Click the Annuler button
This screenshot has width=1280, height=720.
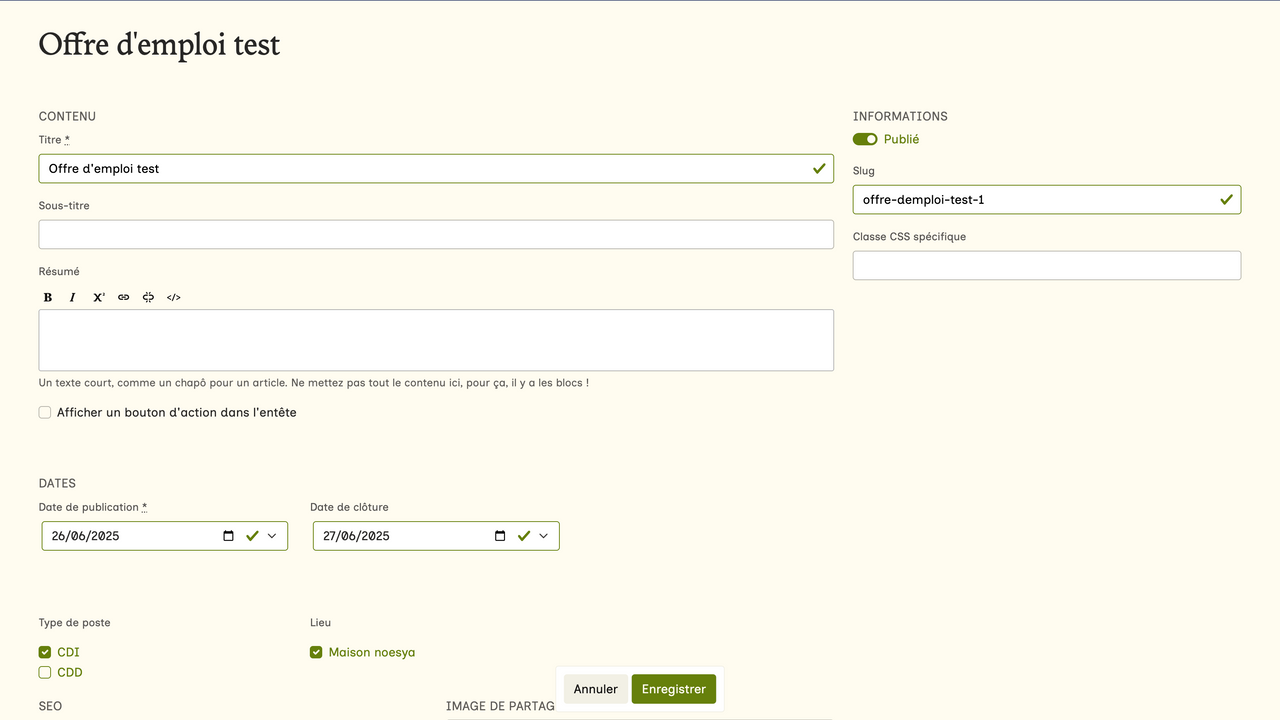click(596, 689)
